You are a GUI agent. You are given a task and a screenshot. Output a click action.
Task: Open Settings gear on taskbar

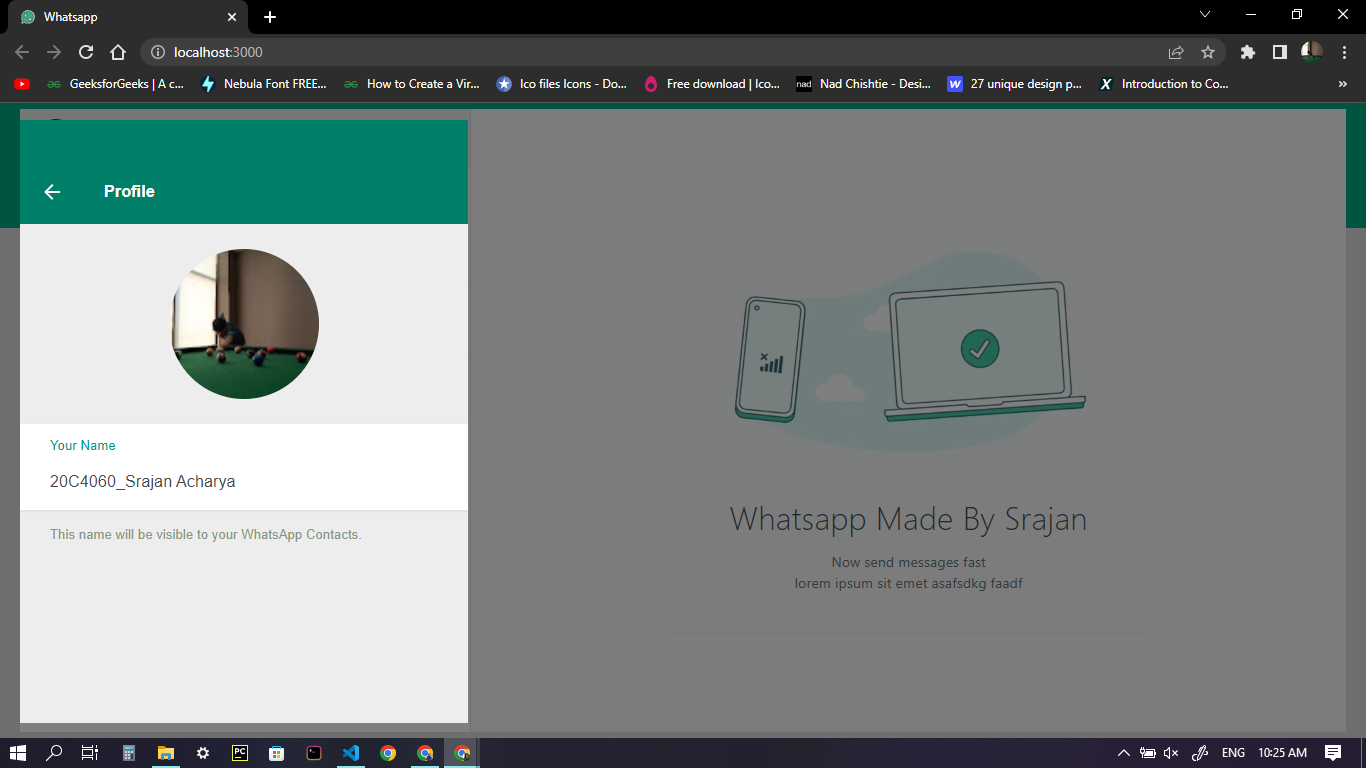[x=203, y=753]
